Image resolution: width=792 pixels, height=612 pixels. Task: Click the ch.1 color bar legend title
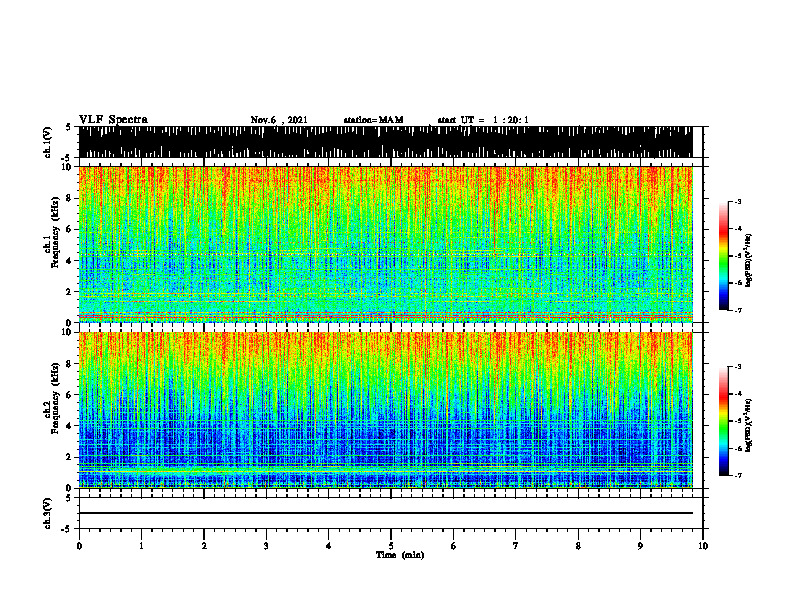(749, 260)
